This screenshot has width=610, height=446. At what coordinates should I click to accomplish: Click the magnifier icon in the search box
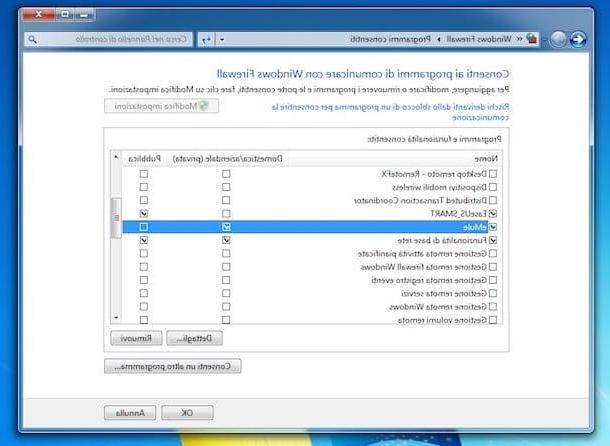(33, 39)
